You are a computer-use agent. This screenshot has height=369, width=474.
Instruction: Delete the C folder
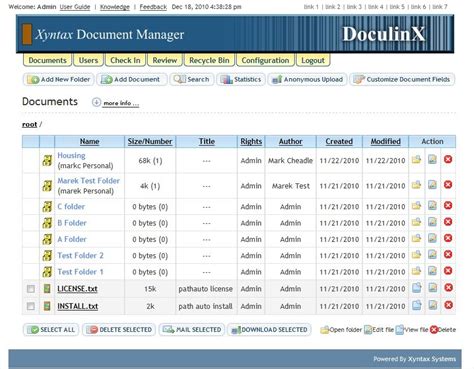448,206
